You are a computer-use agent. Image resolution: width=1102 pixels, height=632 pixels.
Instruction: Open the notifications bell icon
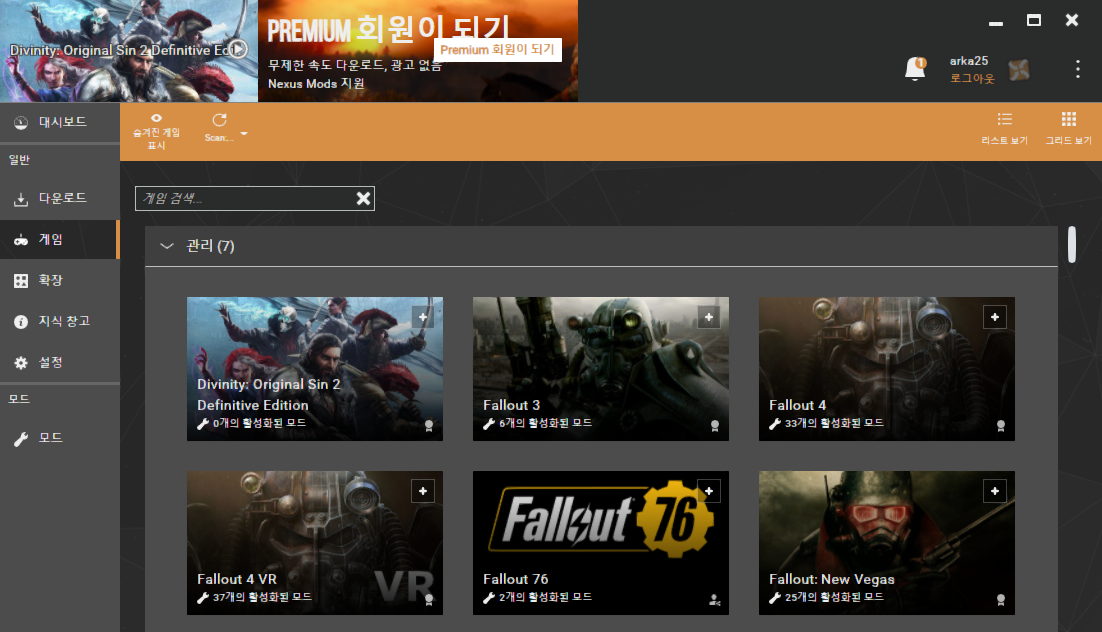[915, 69]
